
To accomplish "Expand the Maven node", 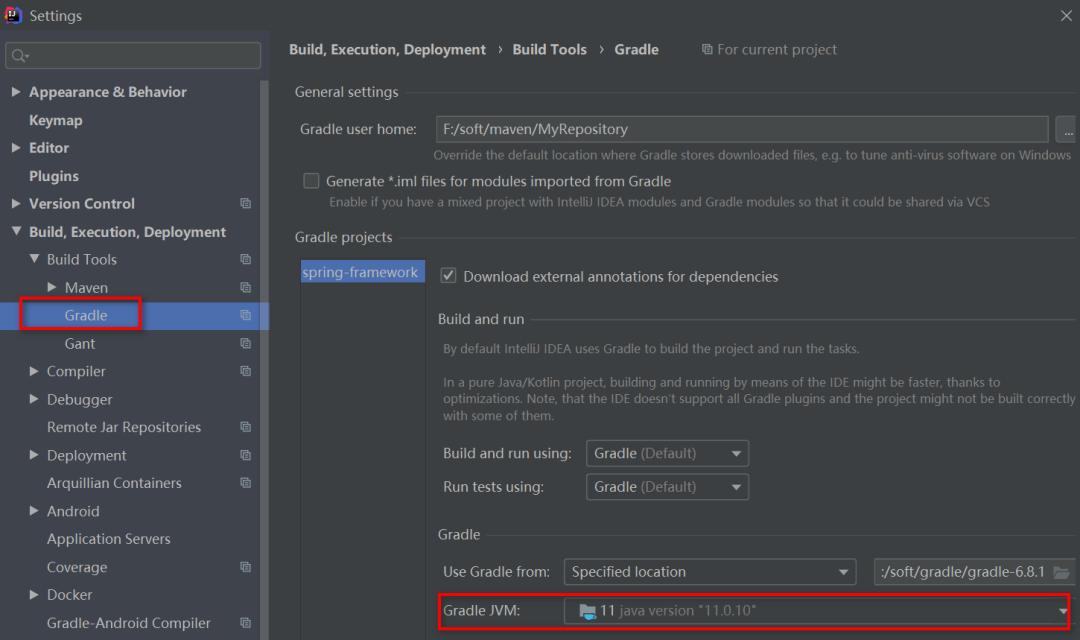I will click(x=52, y=287).
